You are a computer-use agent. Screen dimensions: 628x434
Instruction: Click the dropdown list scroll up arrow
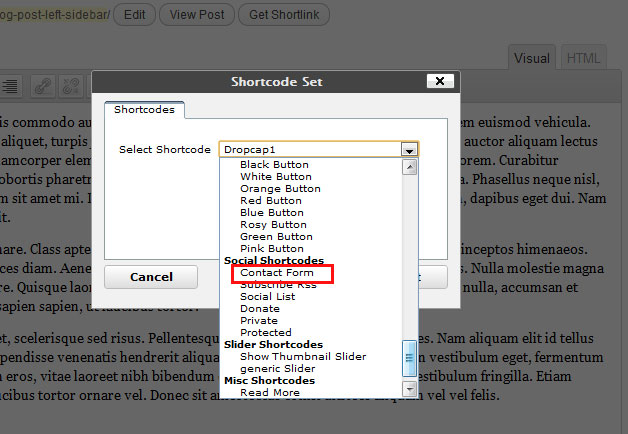pyautogui.click(x=409, y=167)
